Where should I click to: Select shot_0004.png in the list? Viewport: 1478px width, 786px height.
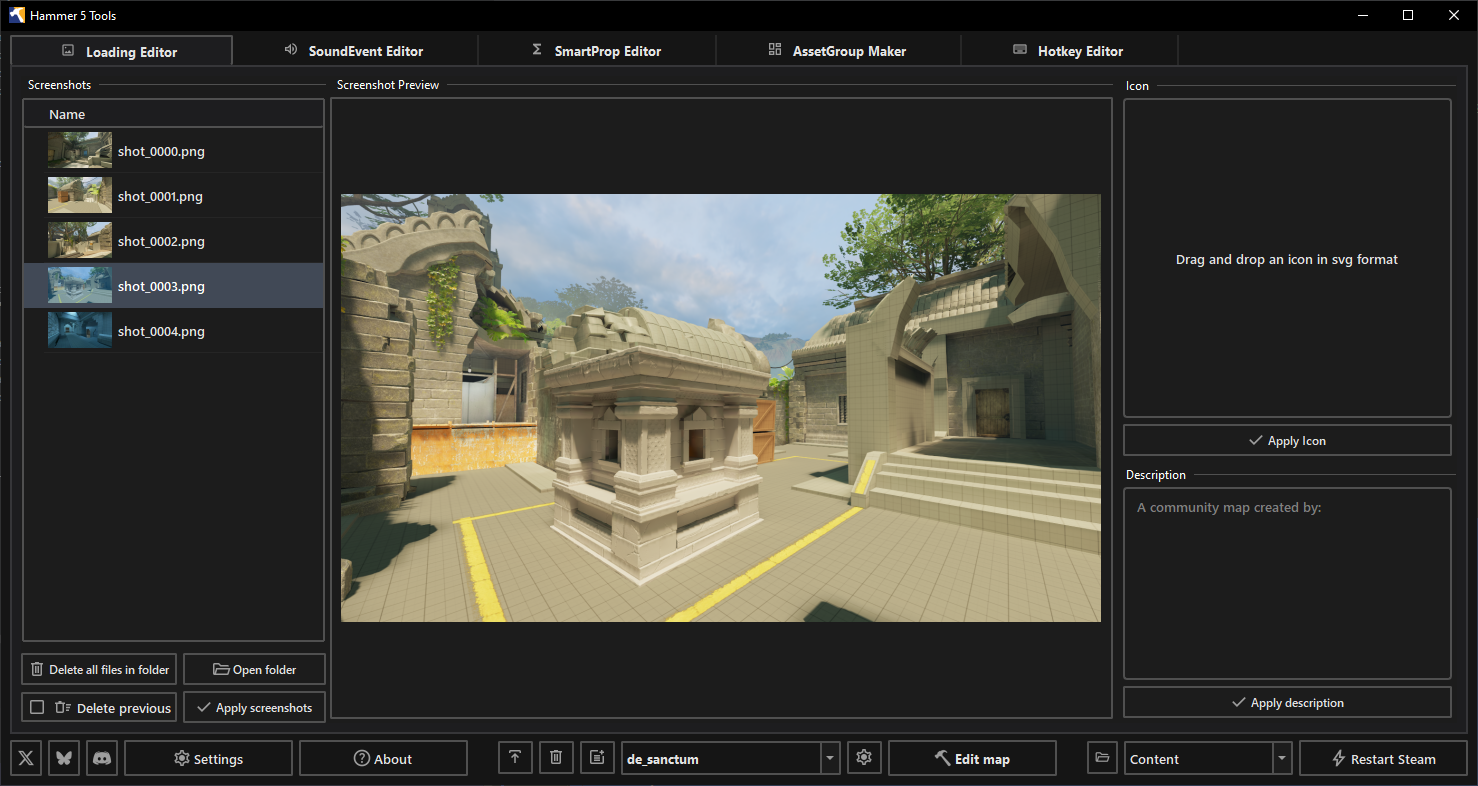173,331
